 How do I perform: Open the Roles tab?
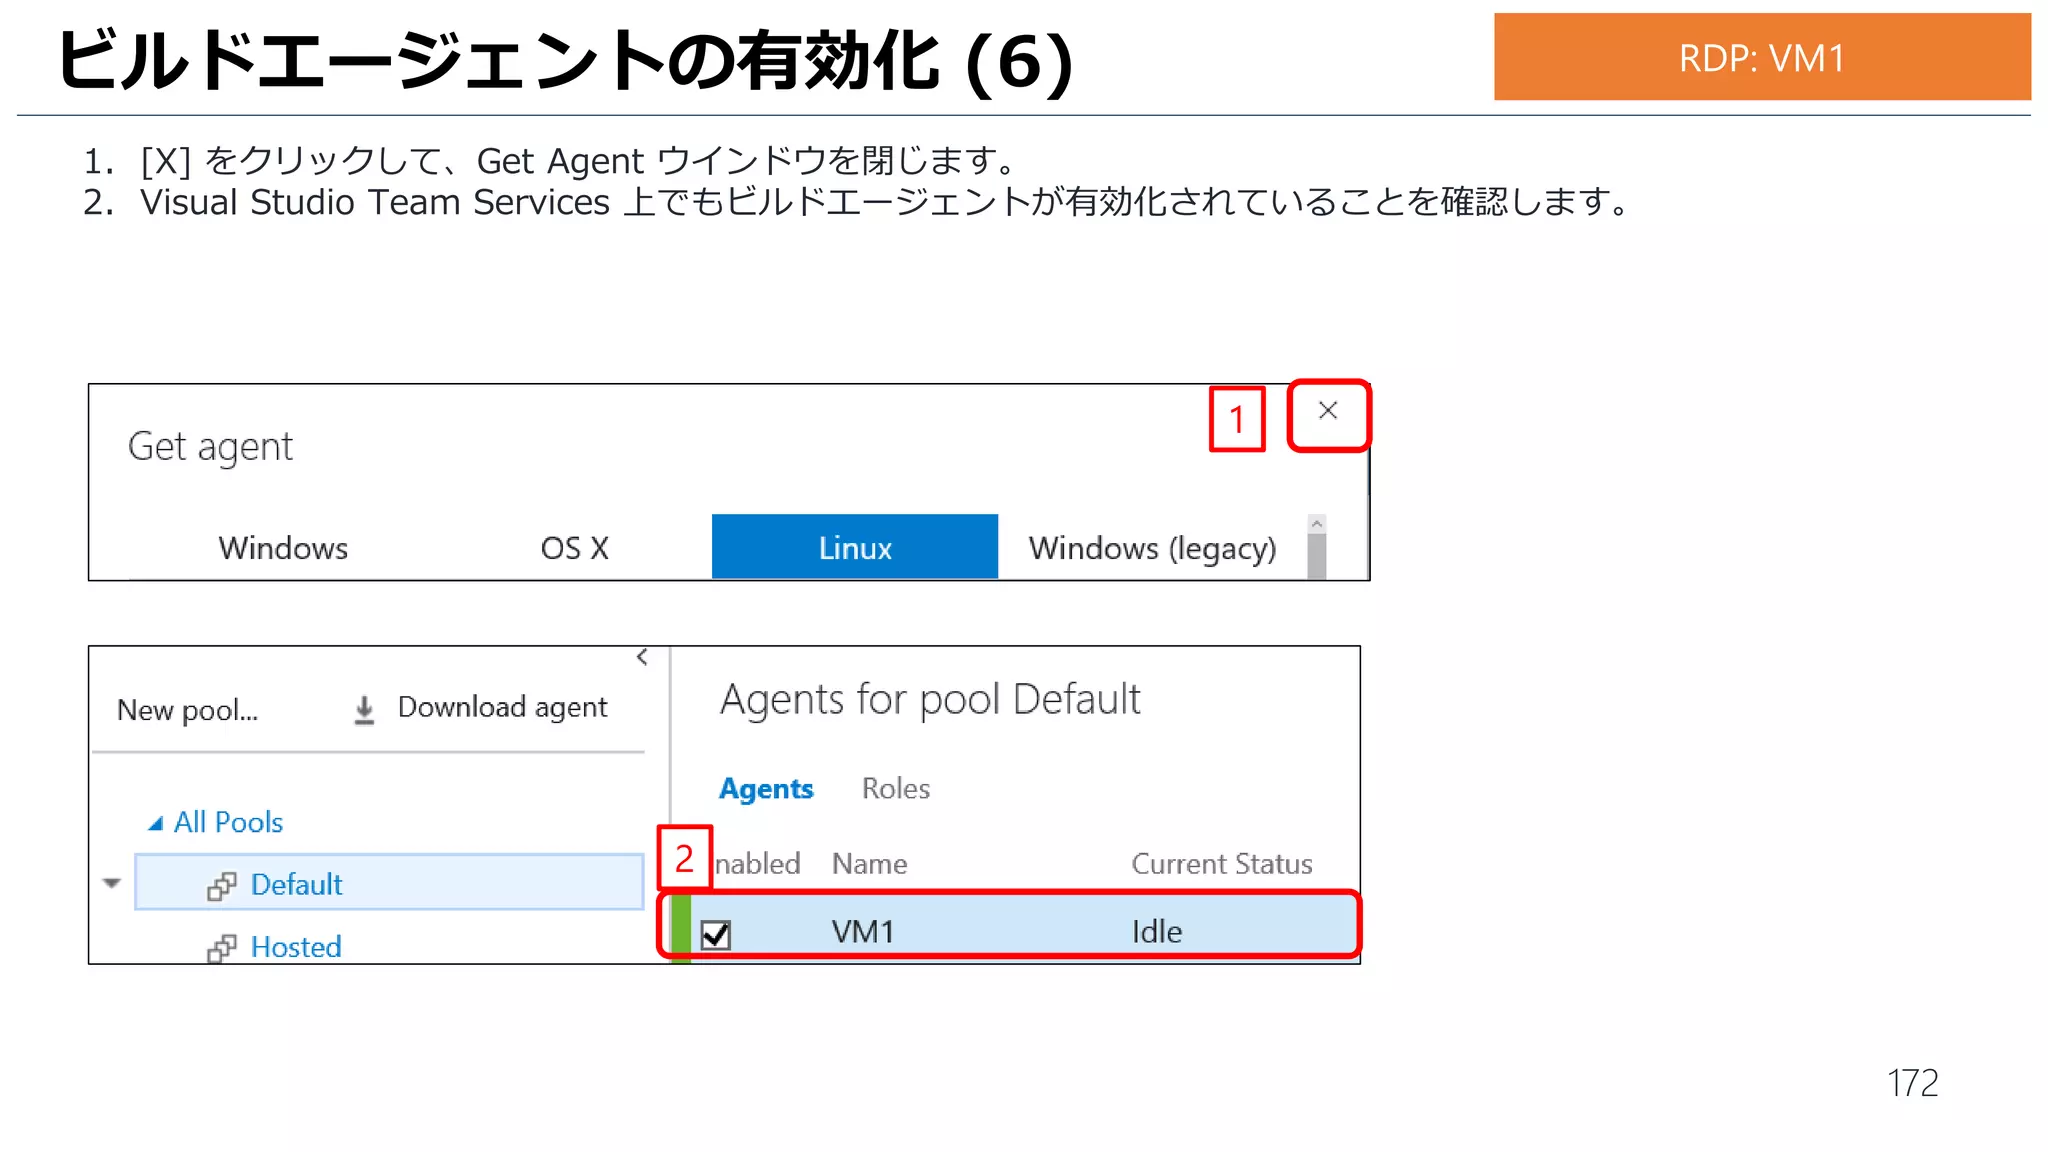895,789
